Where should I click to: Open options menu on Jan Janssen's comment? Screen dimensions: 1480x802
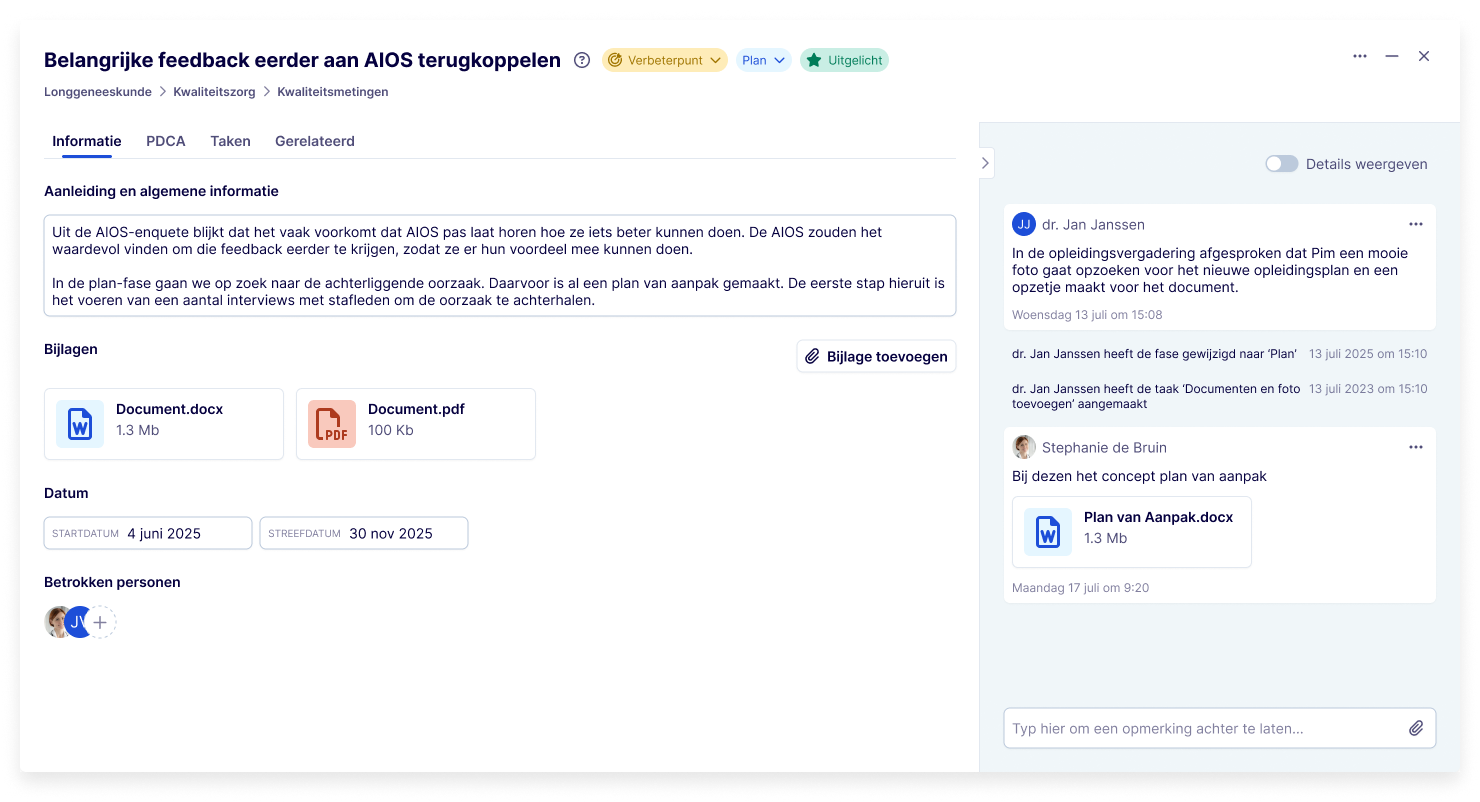tap(1416, 224)
